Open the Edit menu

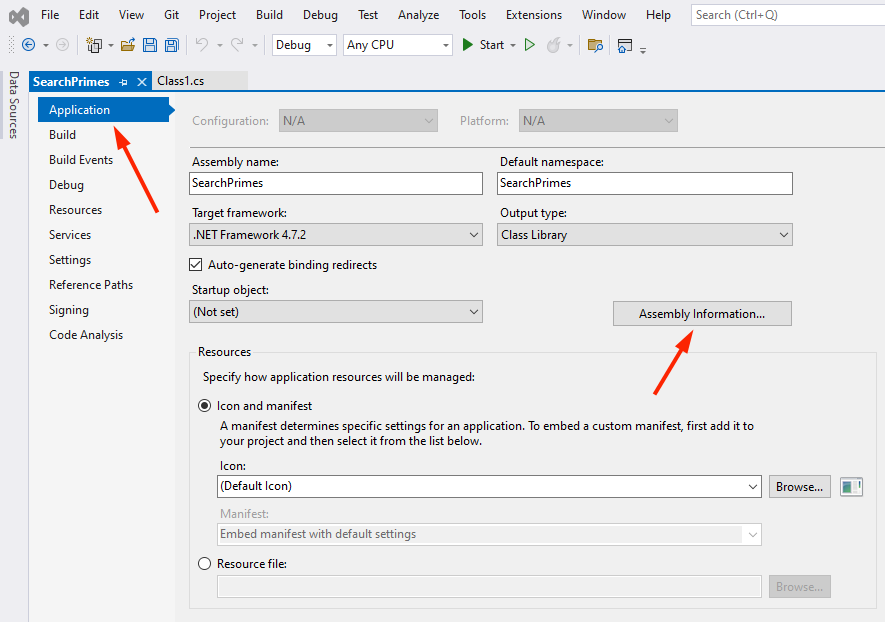pyautogui.click(x=89, y=15)
